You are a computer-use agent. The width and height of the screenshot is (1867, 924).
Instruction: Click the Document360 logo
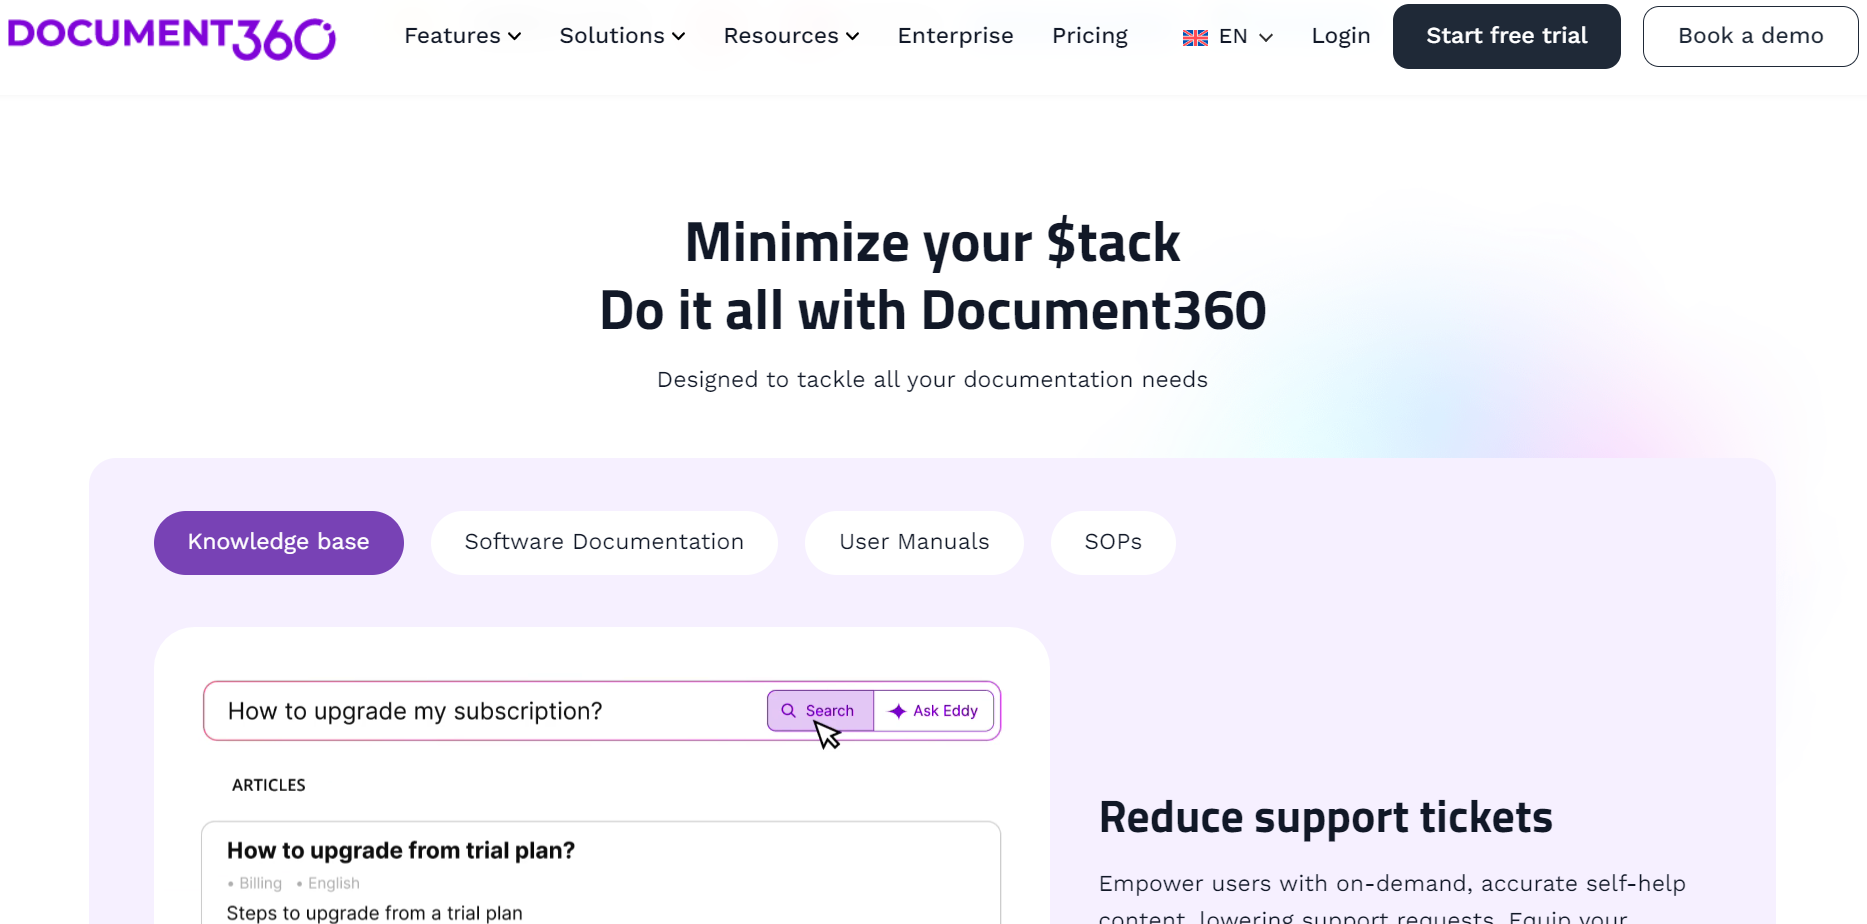[x=171, y=37]
